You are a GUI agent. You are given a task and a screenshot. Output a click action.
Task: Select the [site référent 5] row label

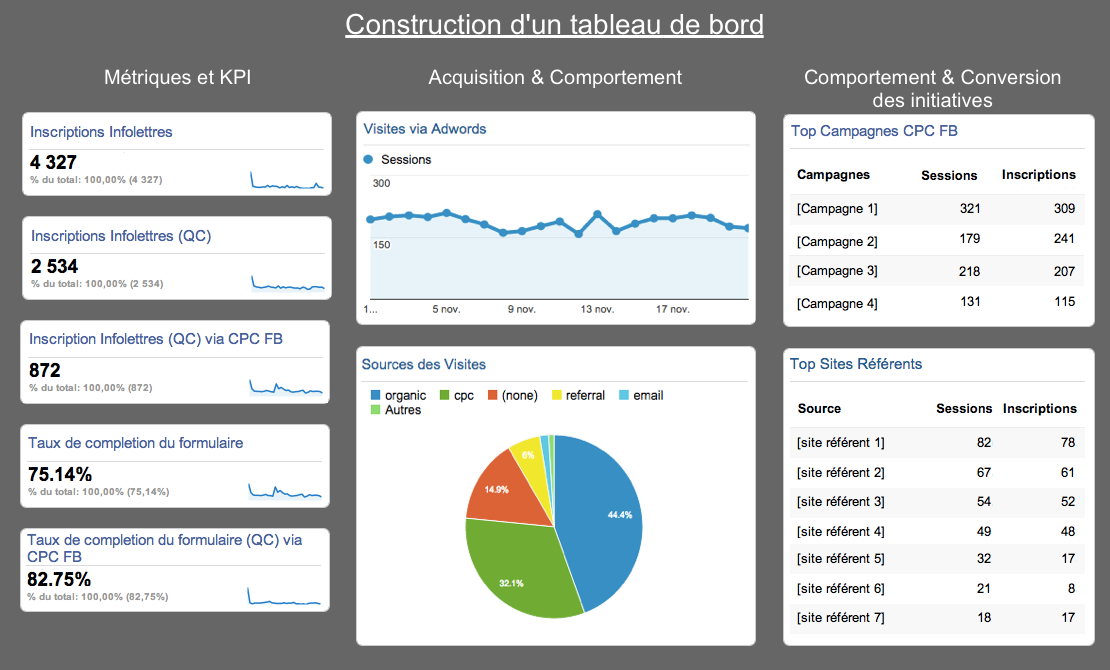tap(841, 559)
